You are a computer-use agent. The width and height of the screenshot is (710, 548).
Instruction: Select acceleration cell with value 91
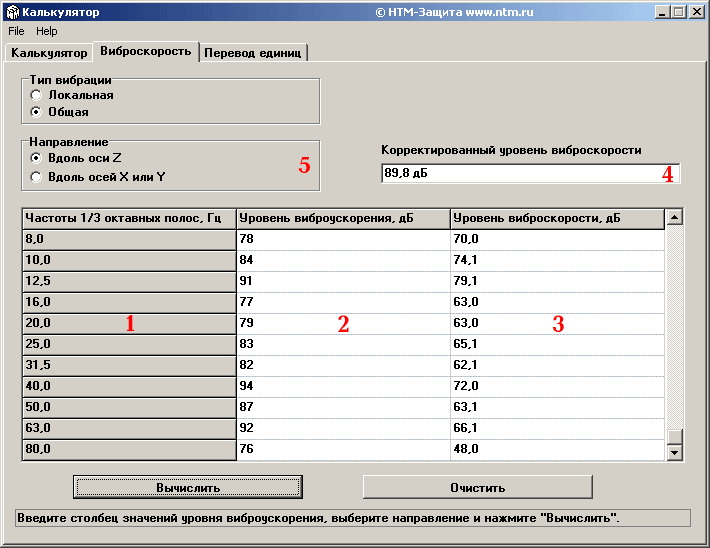[x=343, y=282]
